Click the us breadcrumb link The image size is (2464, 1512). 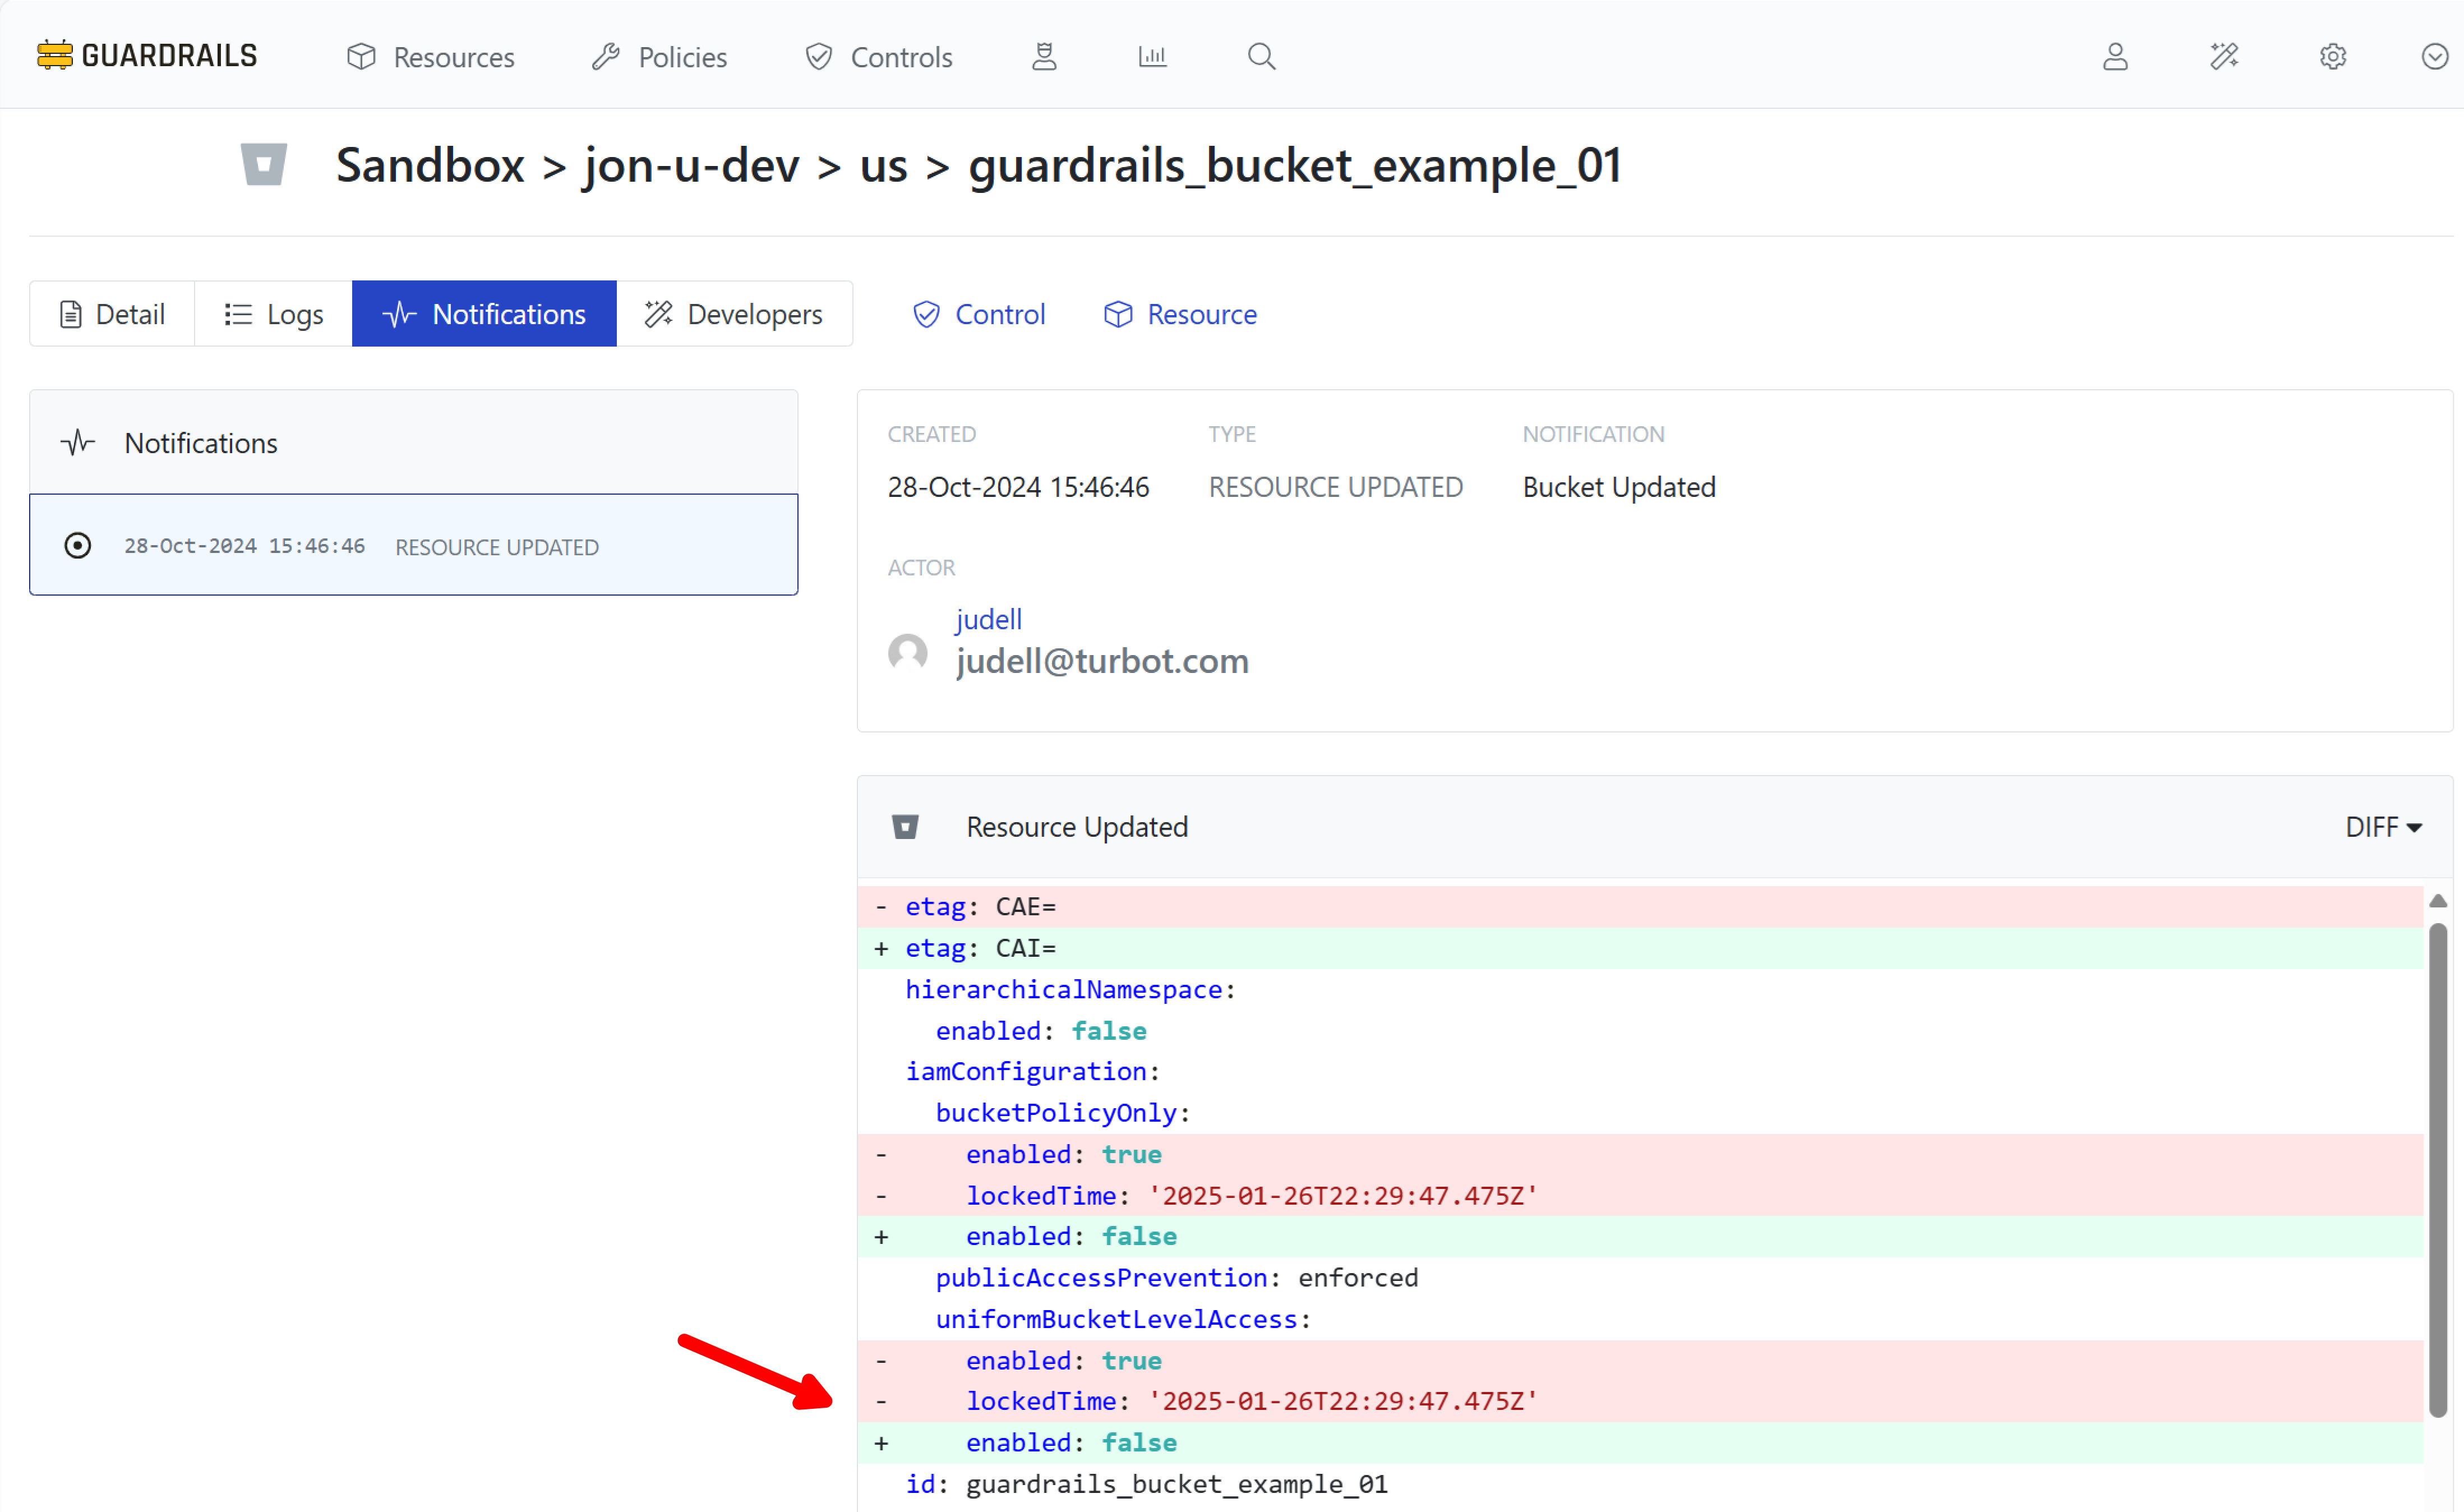pyautogui.click(x=883, y=165)
